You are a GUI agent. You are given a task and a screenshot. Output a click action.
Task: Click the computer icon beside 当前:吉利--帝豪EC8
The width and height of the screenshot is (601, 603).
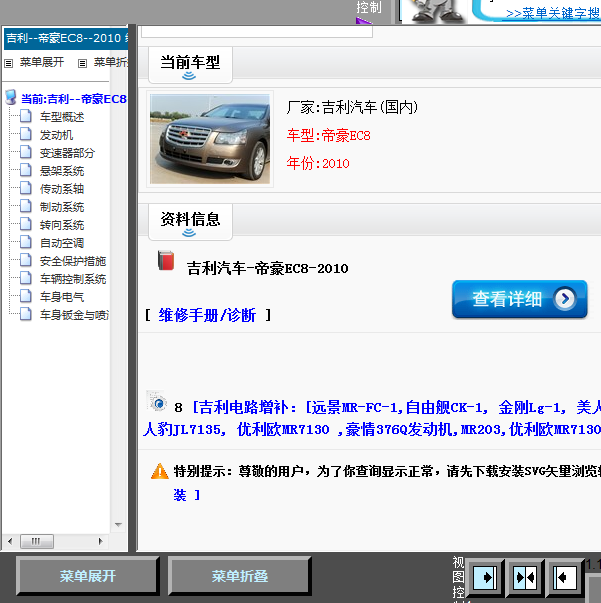[11, 98]
